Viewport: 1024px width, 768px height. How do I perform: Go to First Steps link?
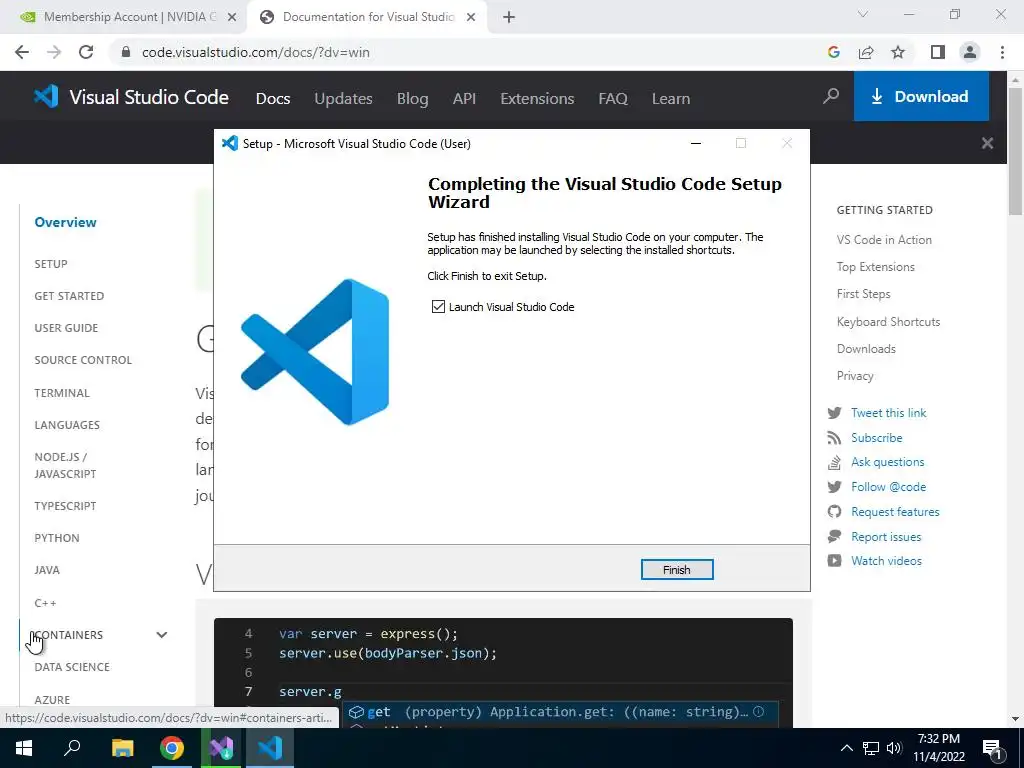[x=863, y=294]
